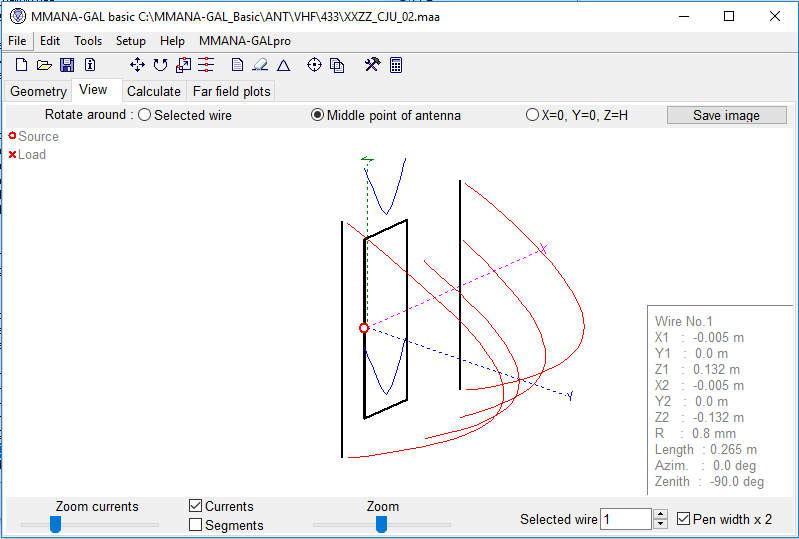Open the Calculate tab

coord(154,91)
